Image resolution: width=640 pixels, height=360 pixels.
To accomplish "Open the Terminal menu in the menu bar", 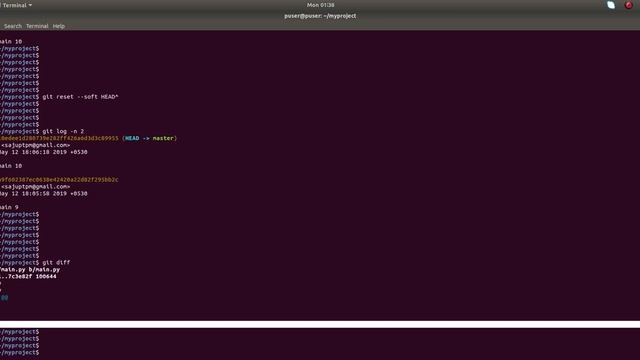I will click(x=37, y=26).
